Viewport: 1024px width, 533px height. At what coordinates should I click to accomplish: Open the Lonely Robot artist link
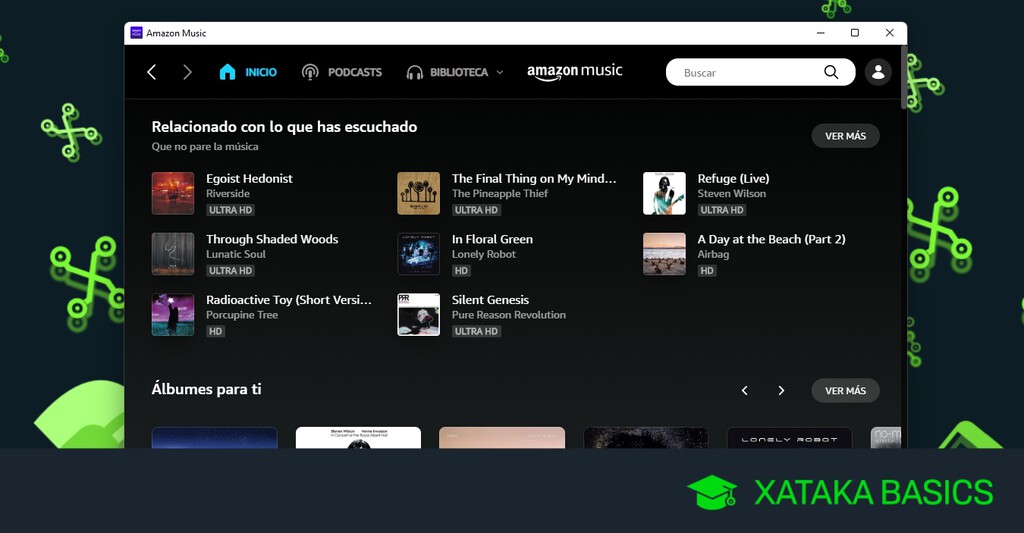point(484,254)
